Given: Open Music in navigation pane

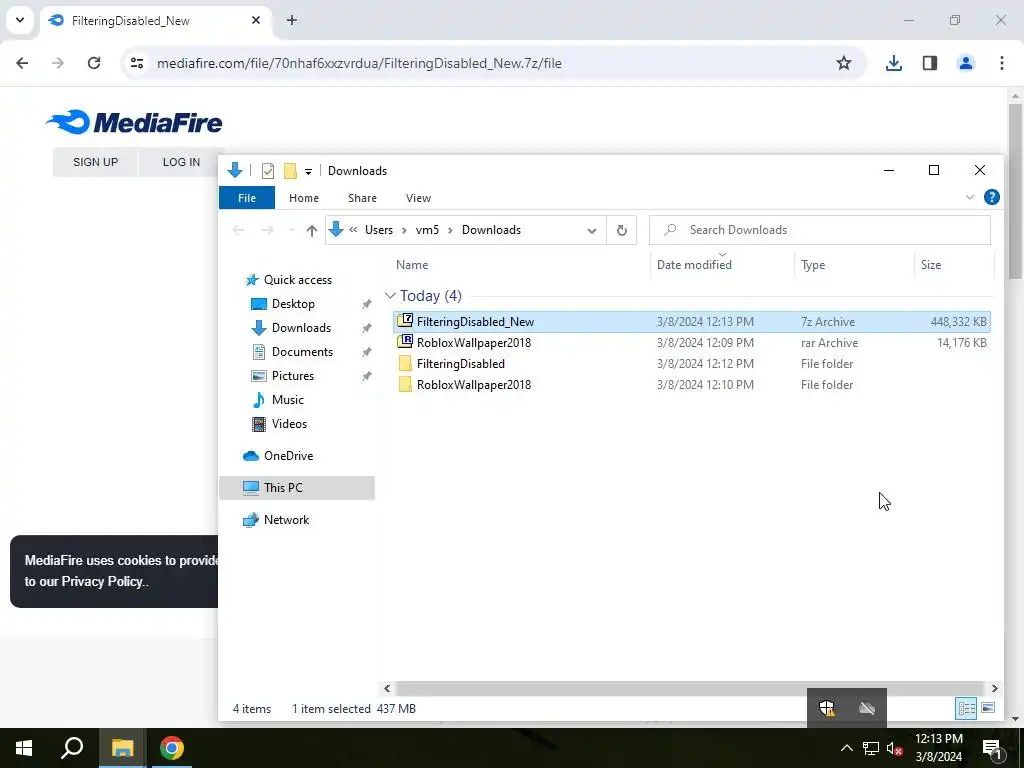Looking at the screenshot, I should click(x=287, y=400).
